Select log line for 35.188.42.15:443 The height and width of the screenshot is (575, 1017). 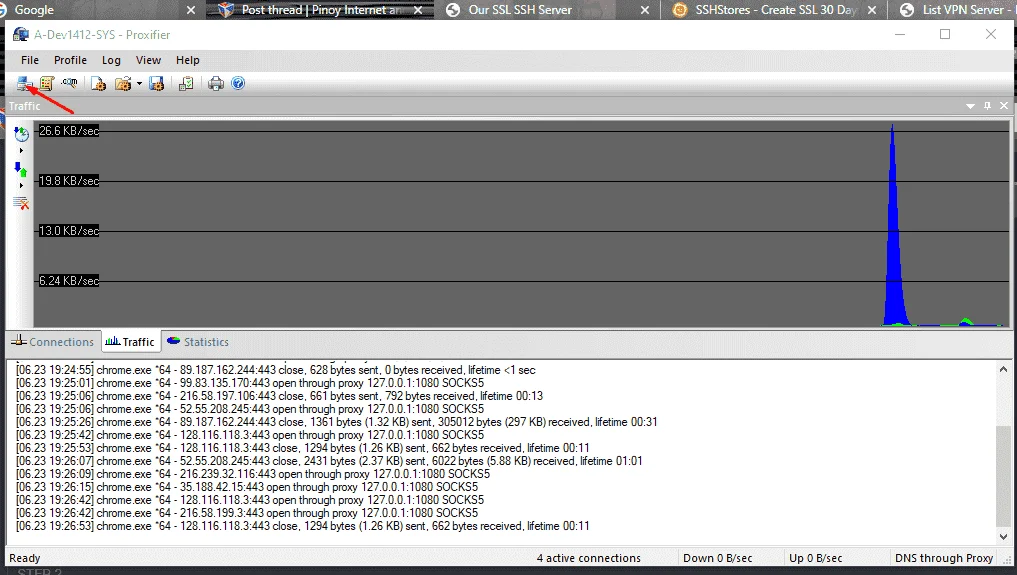click(247, 487)
